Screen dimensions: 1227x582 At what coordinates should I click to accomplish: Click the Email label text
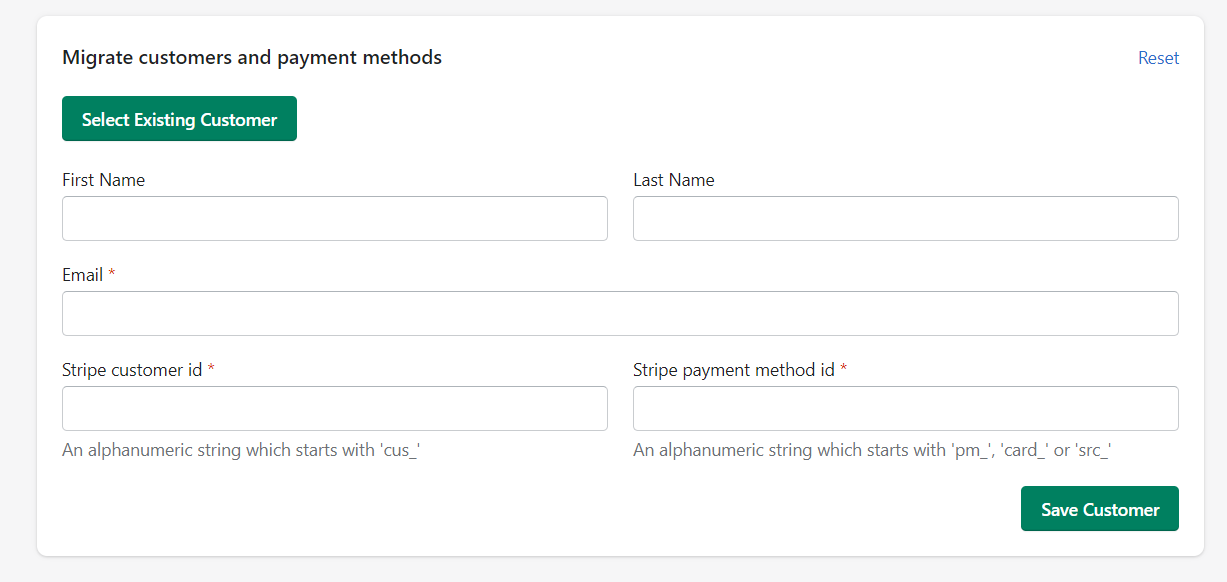83,275
